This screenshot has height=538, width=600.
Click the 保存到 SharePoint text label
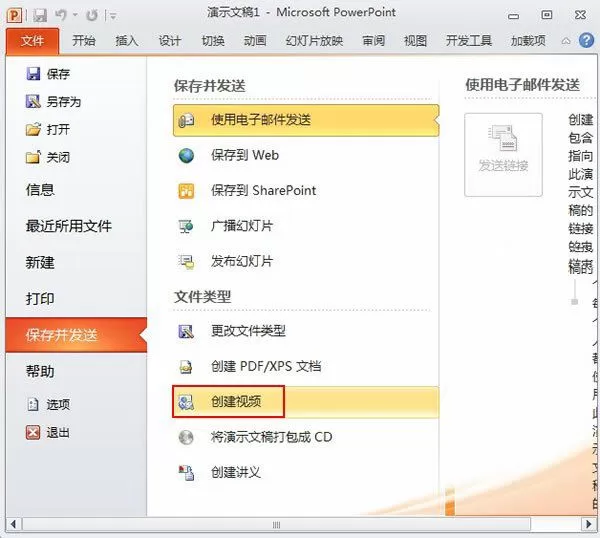coord(264,190)
